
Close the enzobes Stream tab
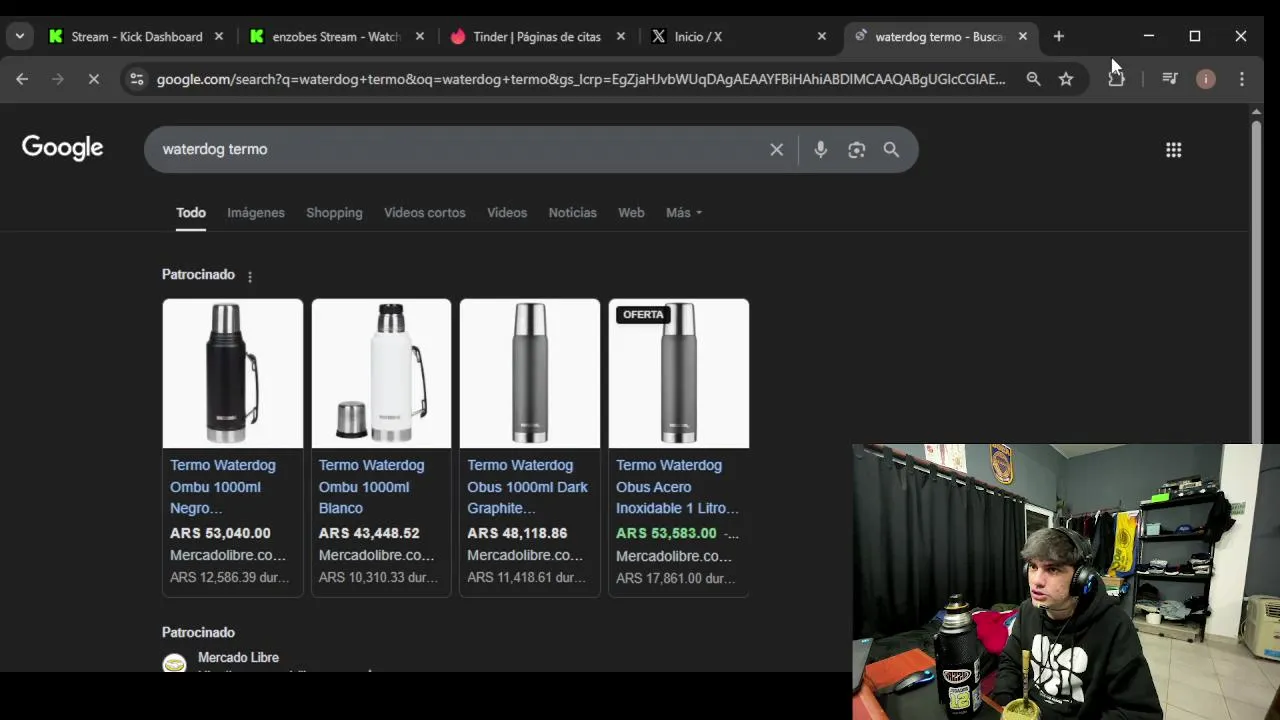click(x=419, y=36)
